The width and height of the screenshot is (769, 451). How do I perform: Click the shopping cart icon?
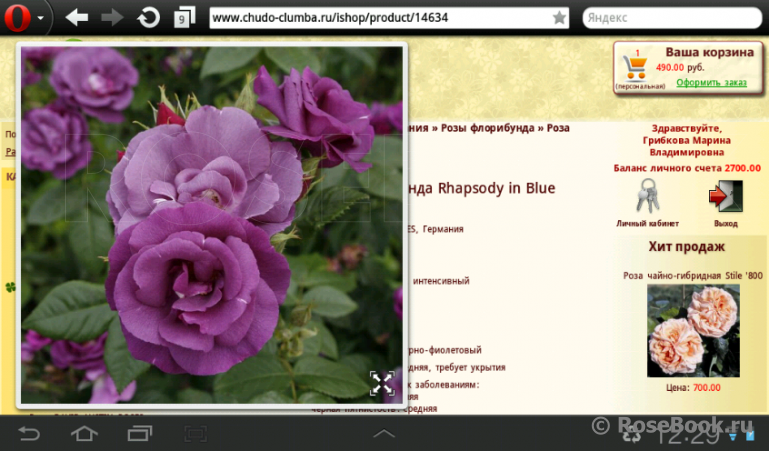[635, 67]
